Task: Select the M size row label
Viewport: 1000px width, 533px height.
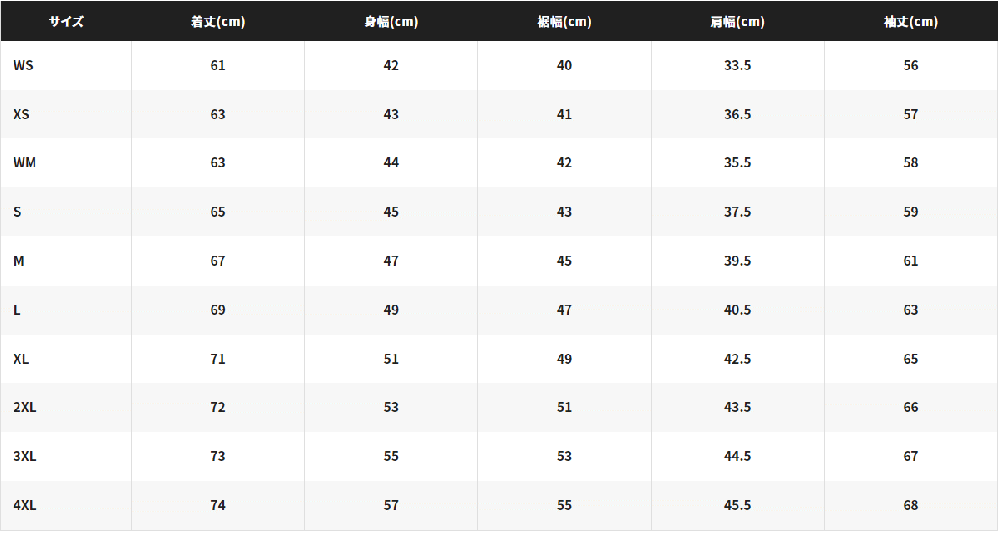Action: [x=18, y=261]
